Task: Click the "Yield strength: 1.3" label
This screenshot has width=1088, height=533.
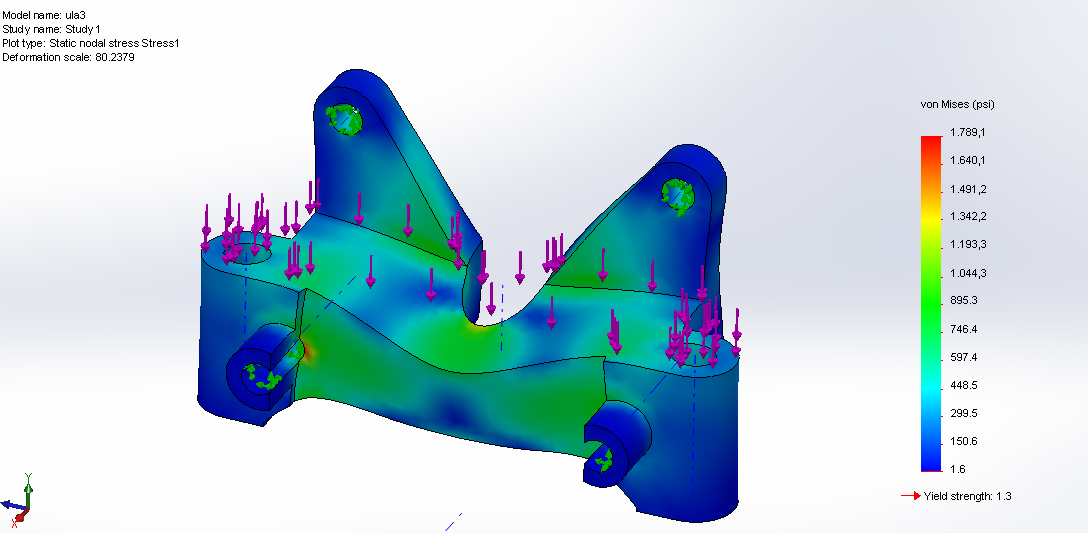Action: [967, 496]
